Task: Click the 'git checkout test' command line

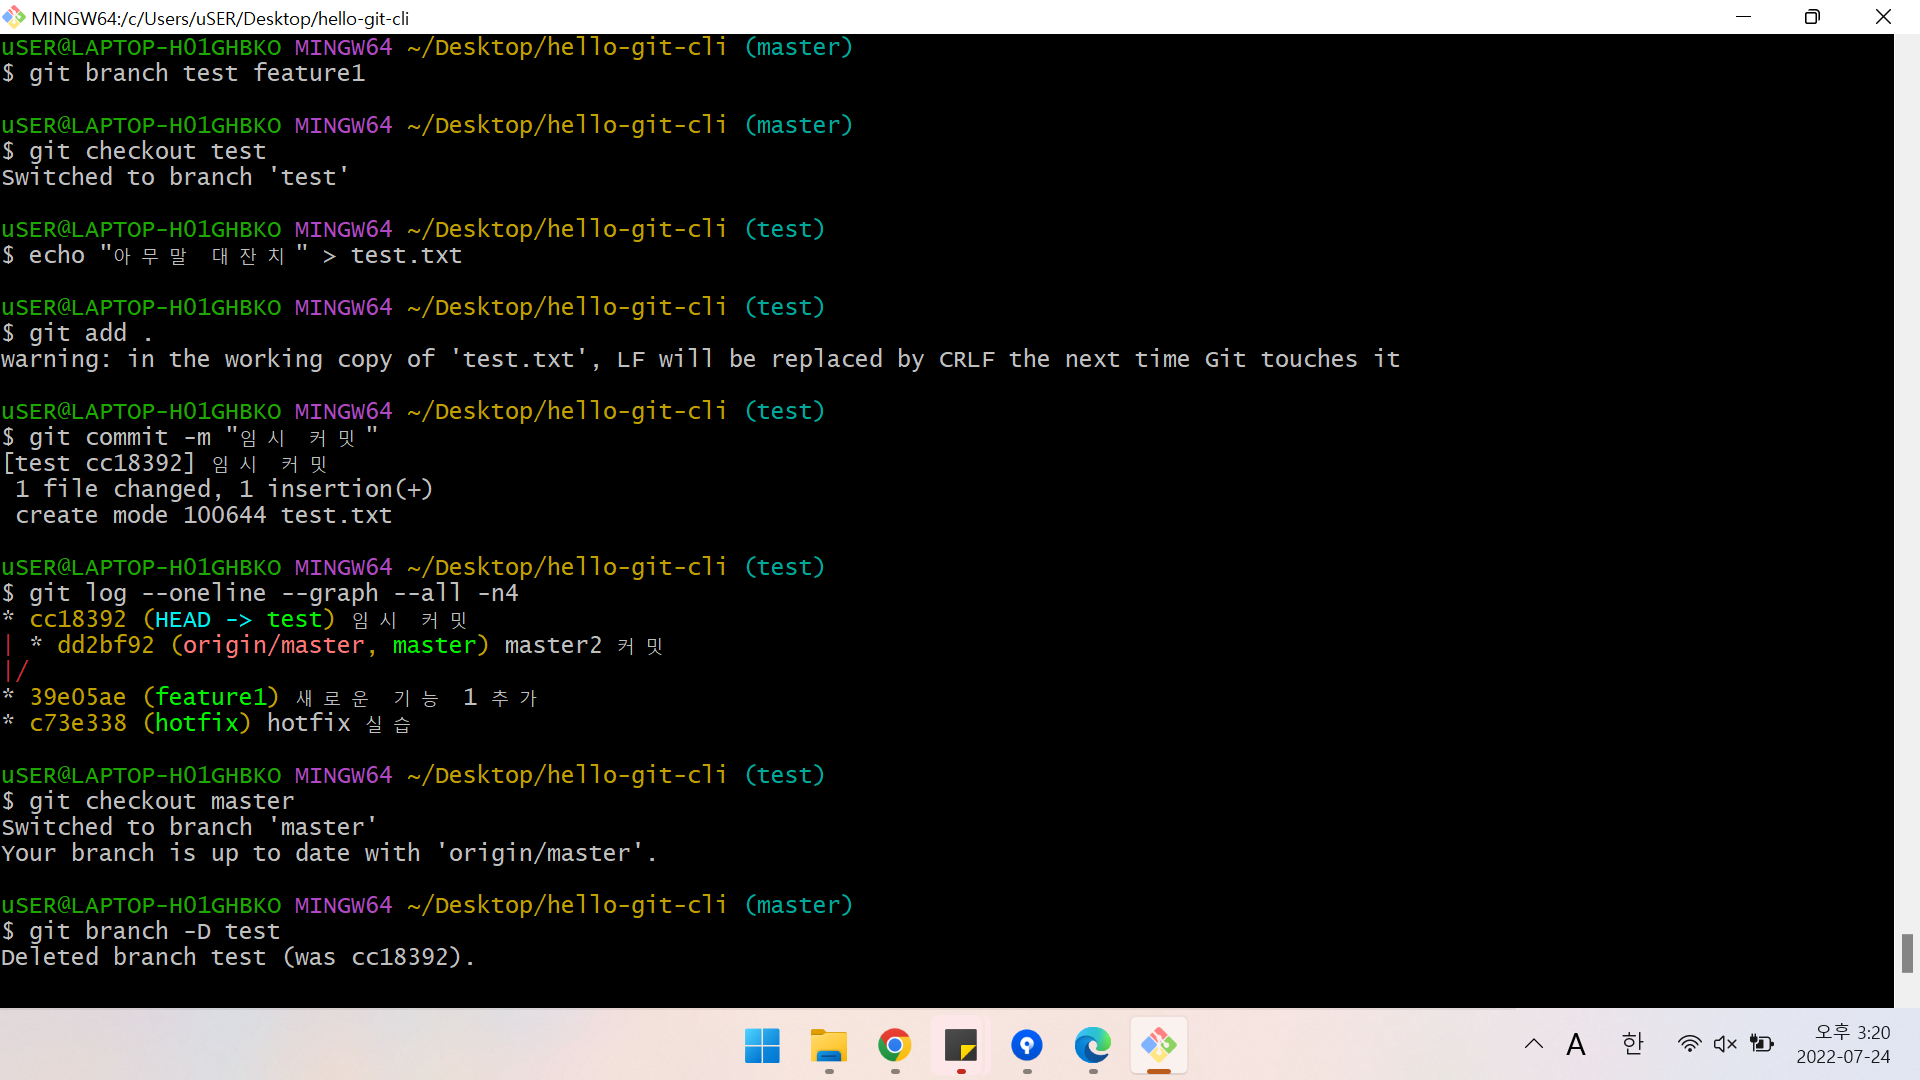Action: click(134, 151)
